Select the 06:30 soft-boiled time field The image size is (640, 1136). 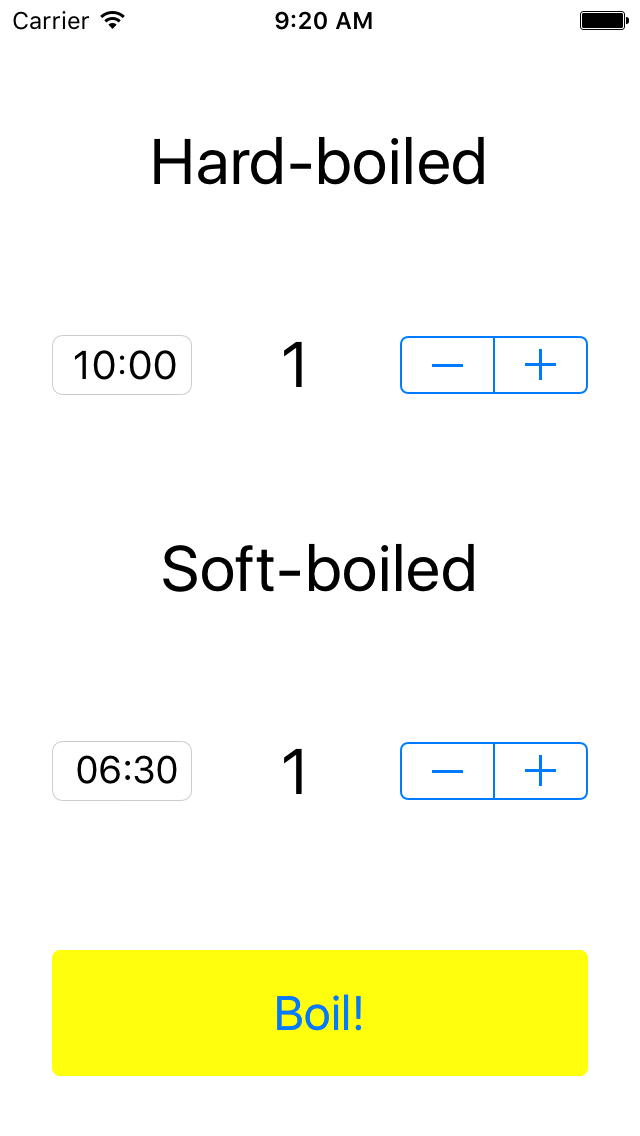pos(122,771)
